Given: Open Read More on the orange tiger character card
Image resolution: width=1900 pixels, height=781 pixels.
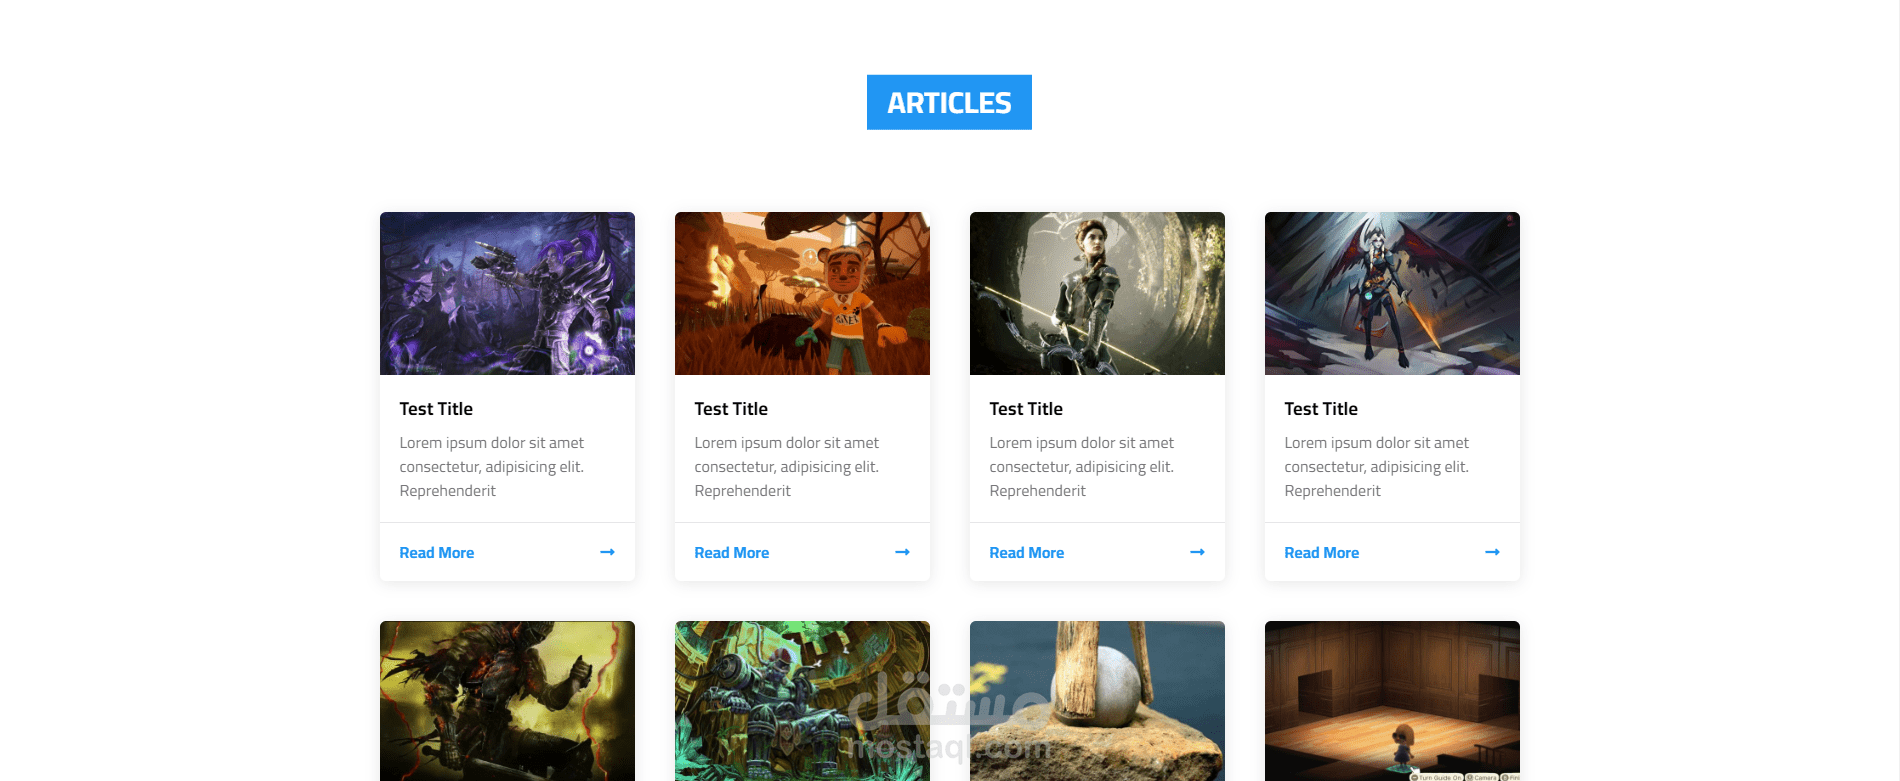Looking at the screenshot, I should 732,553.
